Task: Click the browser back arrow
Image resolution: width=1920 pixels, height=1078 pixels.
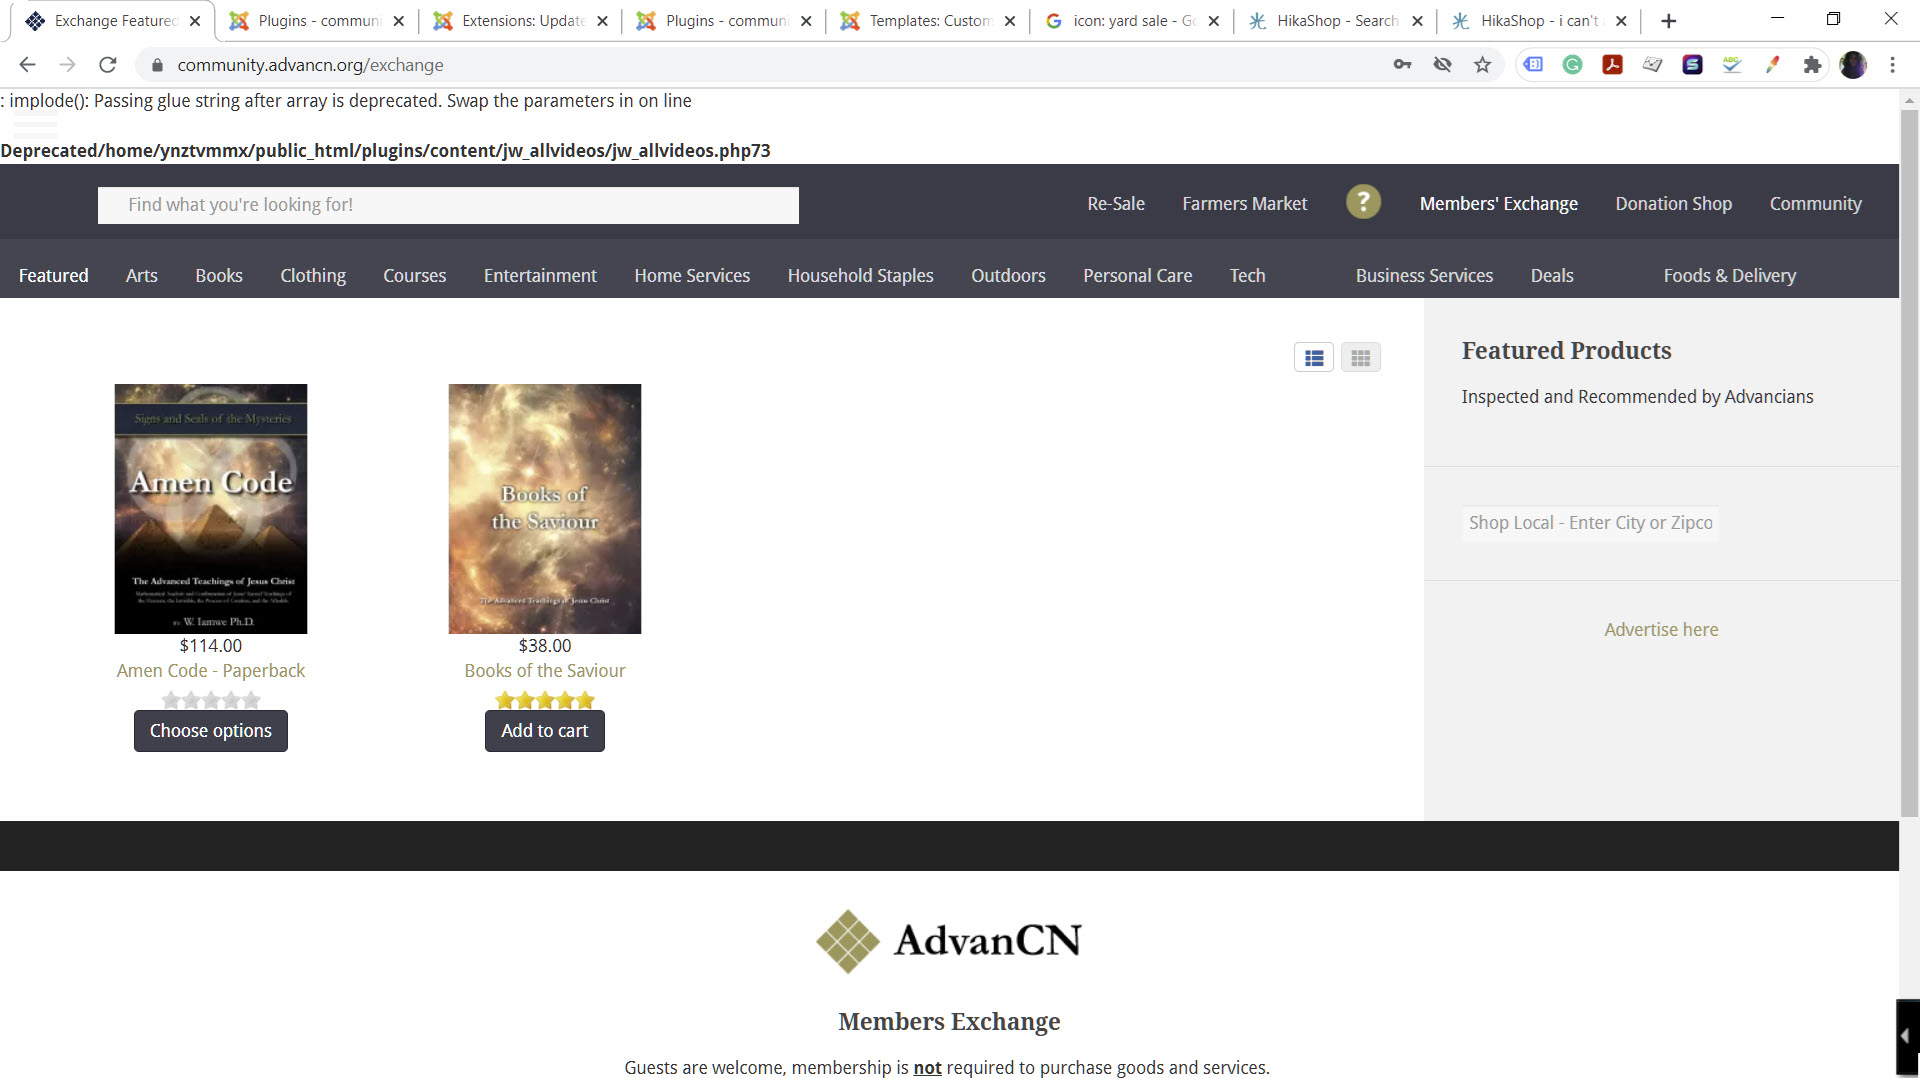Action: [x=27, y=65]
